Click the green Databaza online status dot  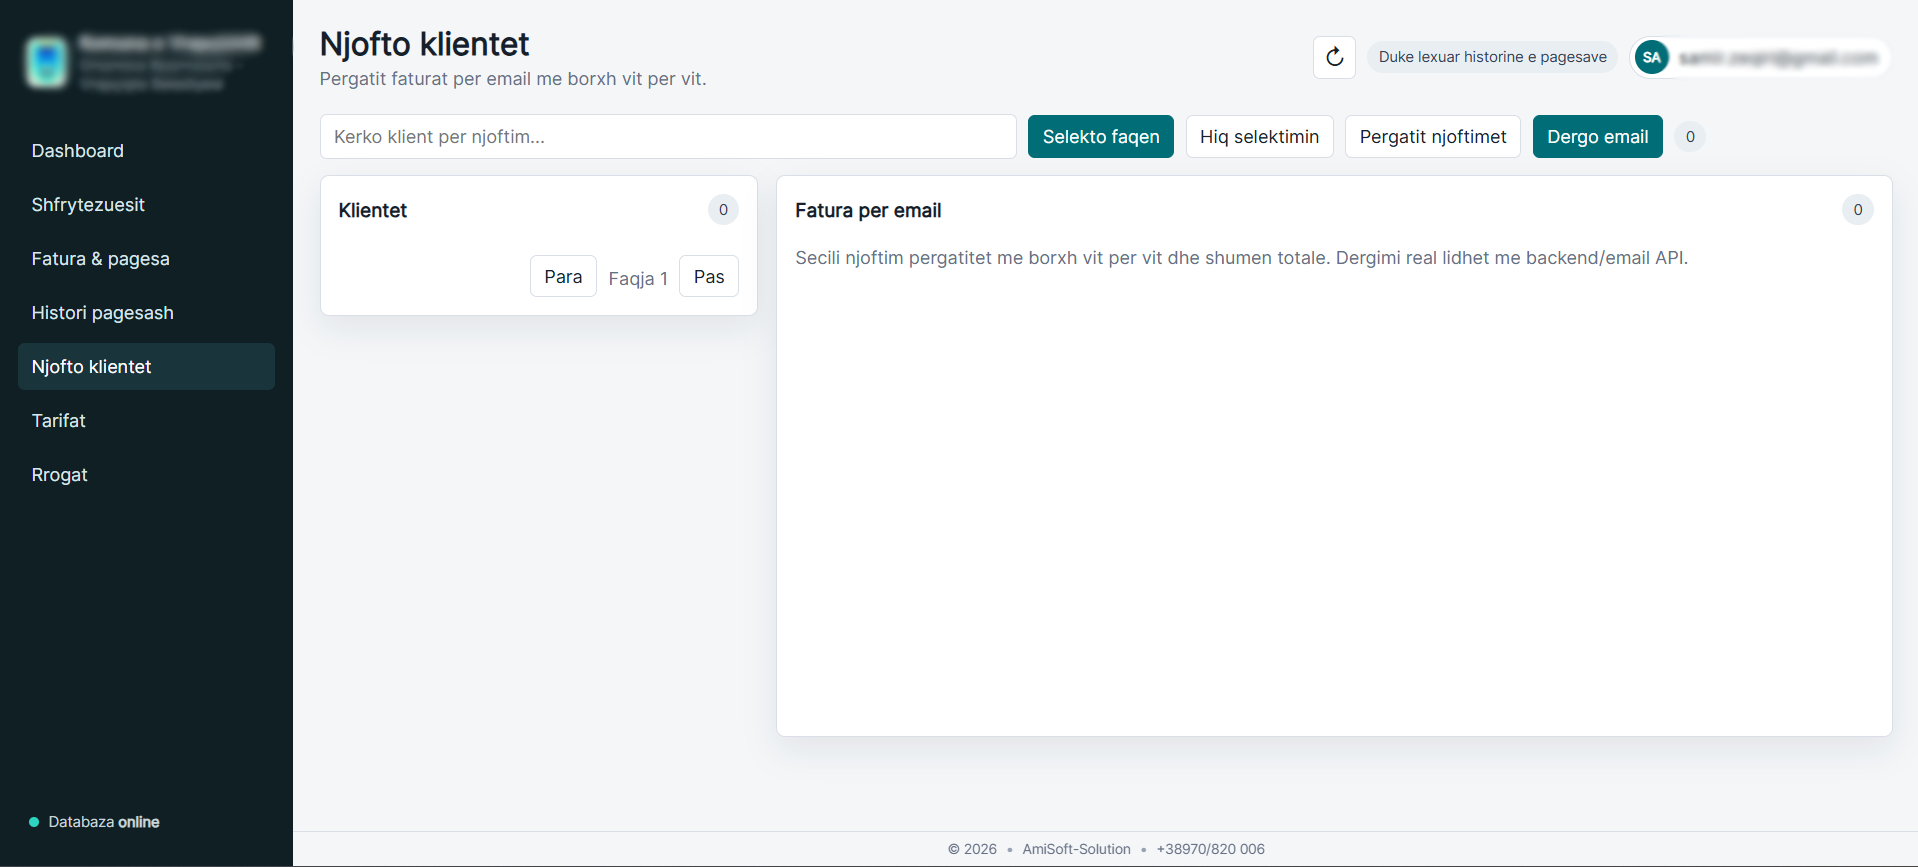click(x=34, y=822)
